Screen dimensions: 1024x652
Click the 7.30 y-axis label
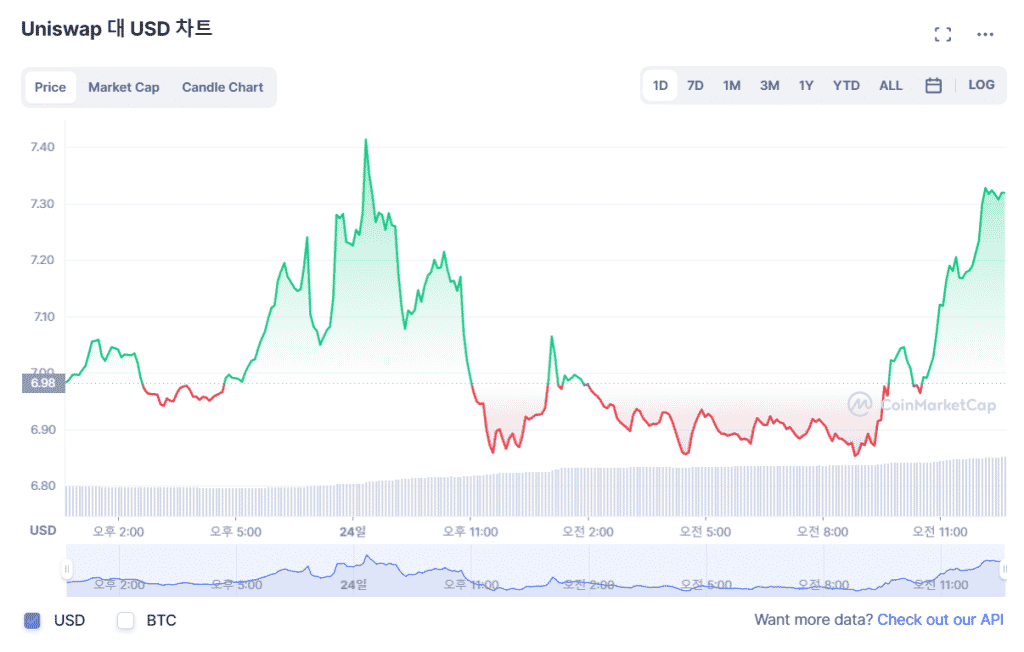[42, 204]
